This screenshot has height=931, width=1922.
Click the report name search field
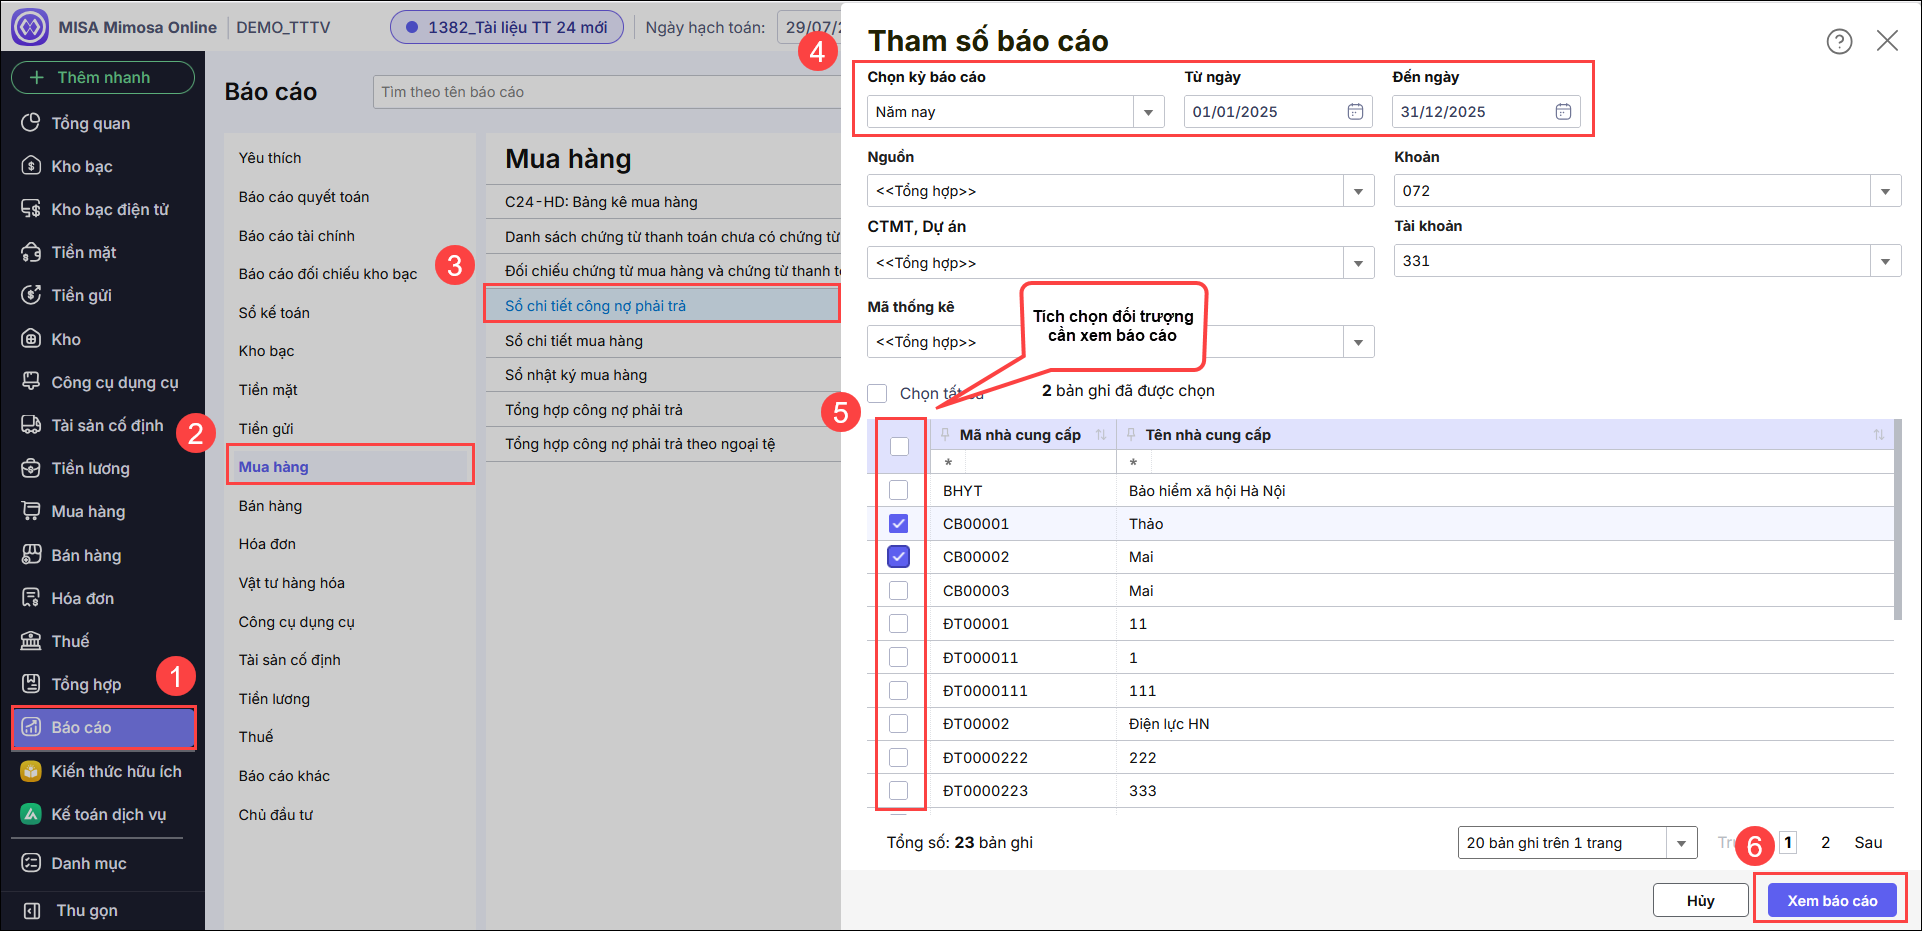click(x=600, y=92)
